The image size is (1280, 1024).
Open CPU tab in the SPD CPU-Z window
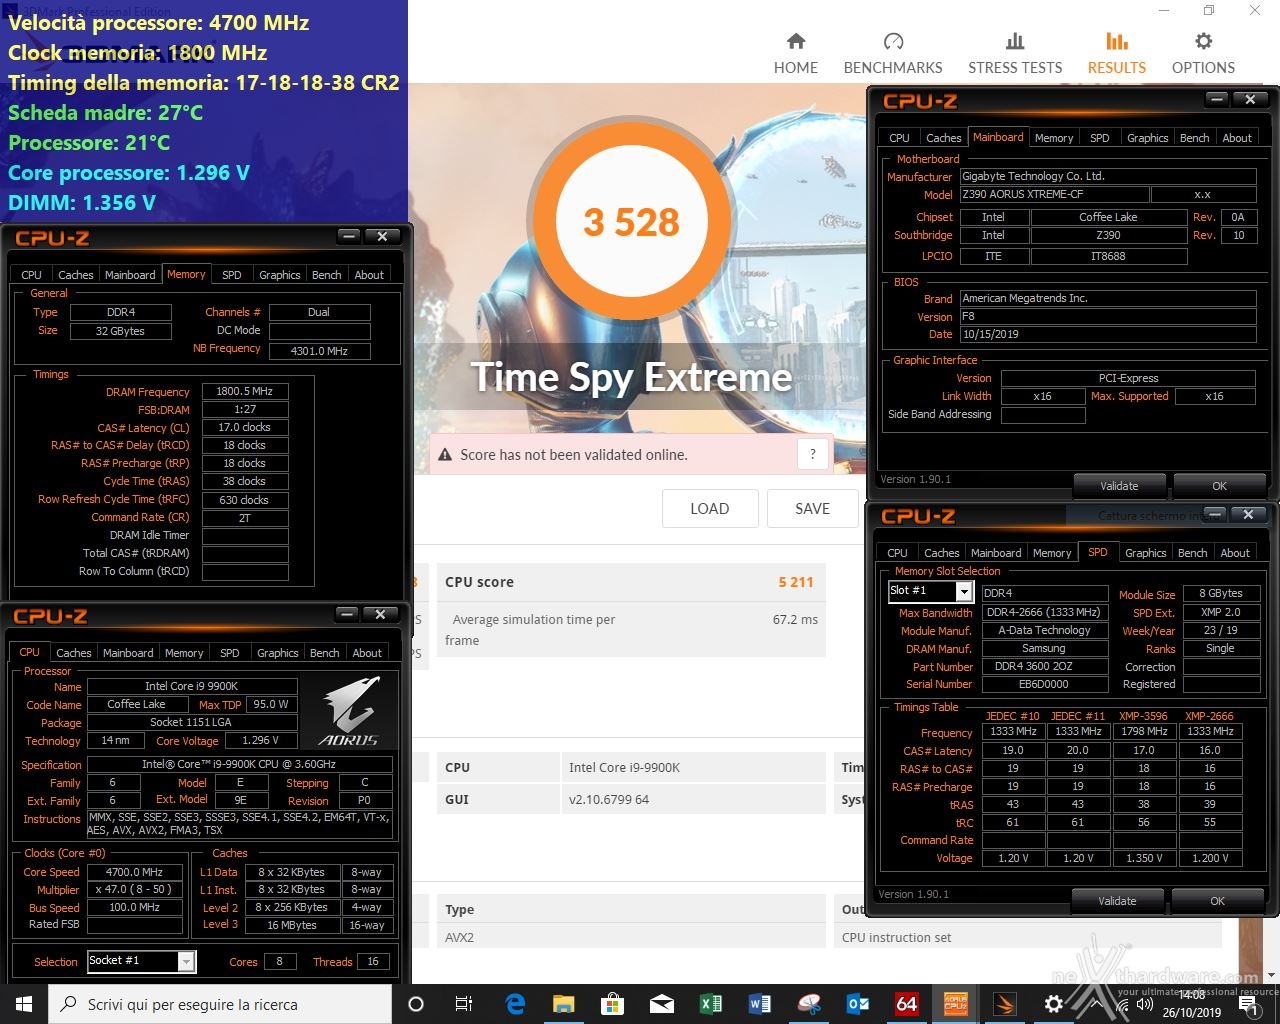pyautogui.click(x=898, y=553)
